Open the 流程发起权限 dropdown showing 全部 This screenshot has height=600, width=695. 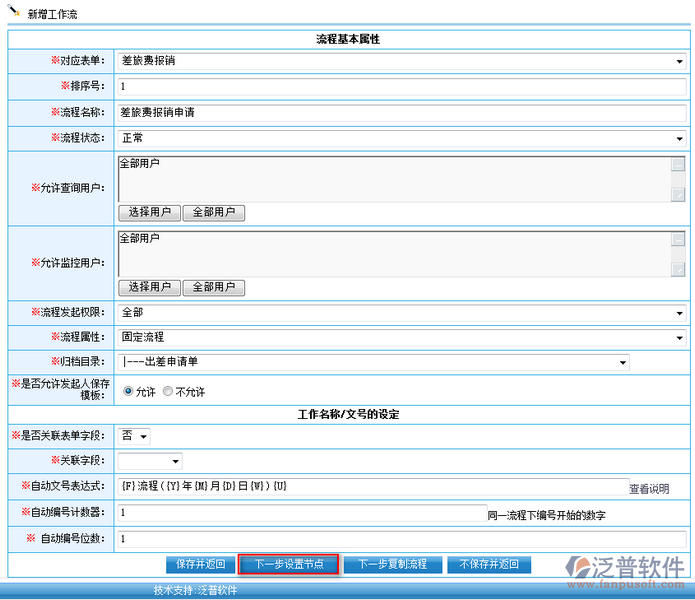coord(402,313)
